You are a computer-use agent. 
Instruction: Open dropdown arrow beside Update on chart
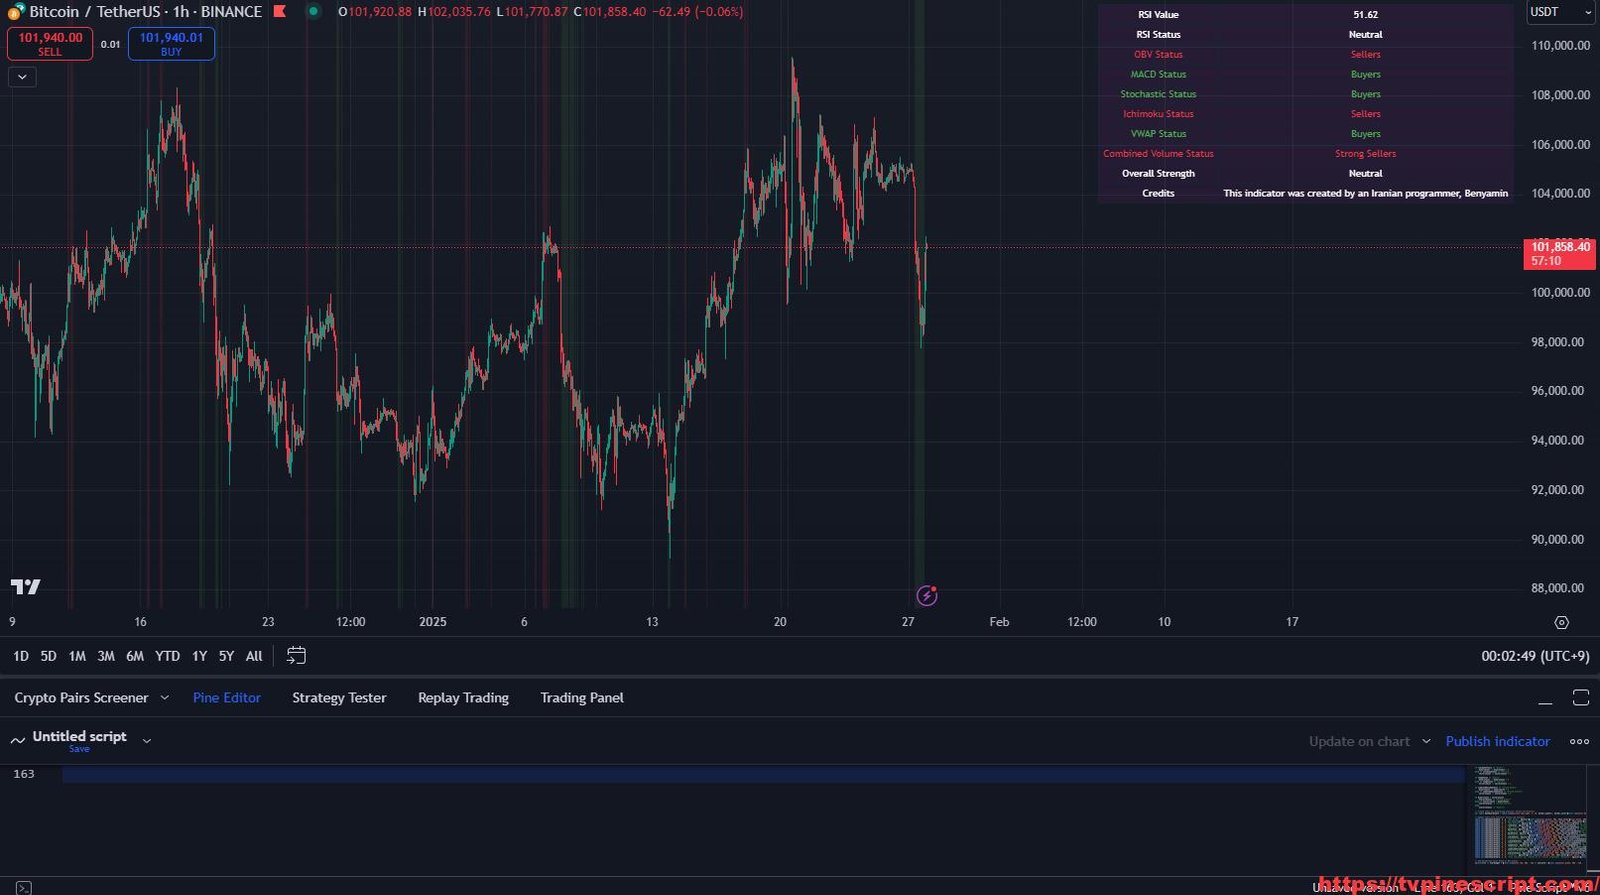point(1426,741)
